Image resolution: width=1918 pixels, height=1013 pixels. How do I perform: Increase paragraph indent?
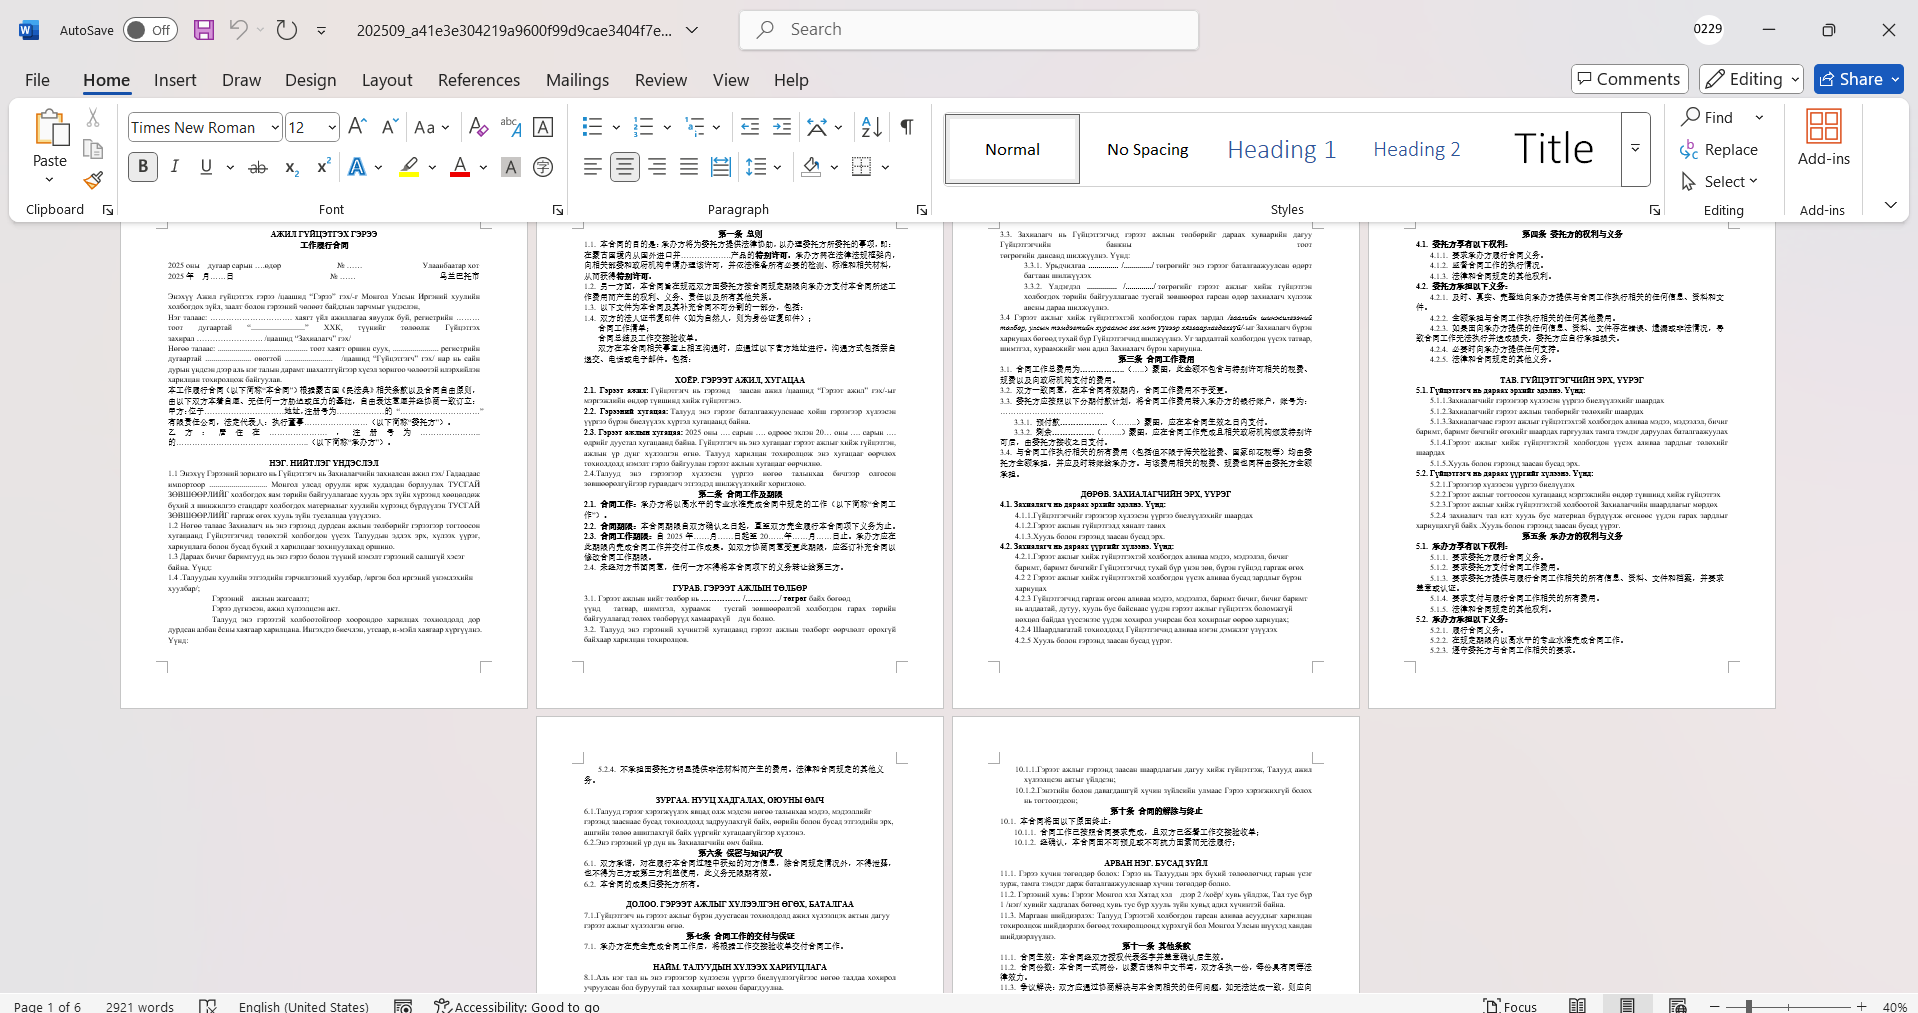782,127
